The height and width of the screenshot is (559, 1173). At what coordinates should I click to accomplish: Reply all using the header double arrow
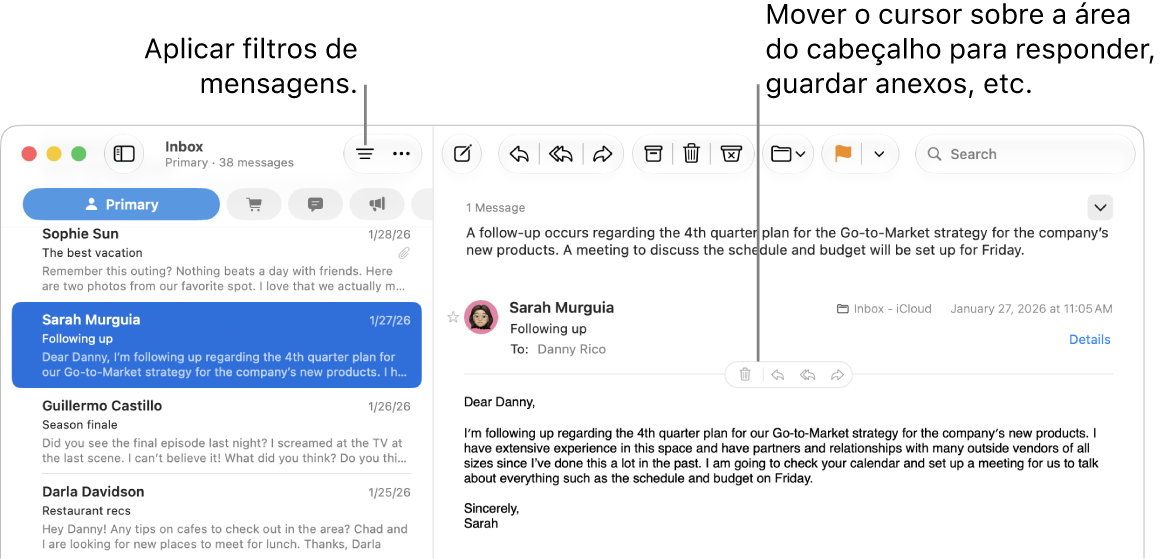pyautogui.click(x=807, y=375)
